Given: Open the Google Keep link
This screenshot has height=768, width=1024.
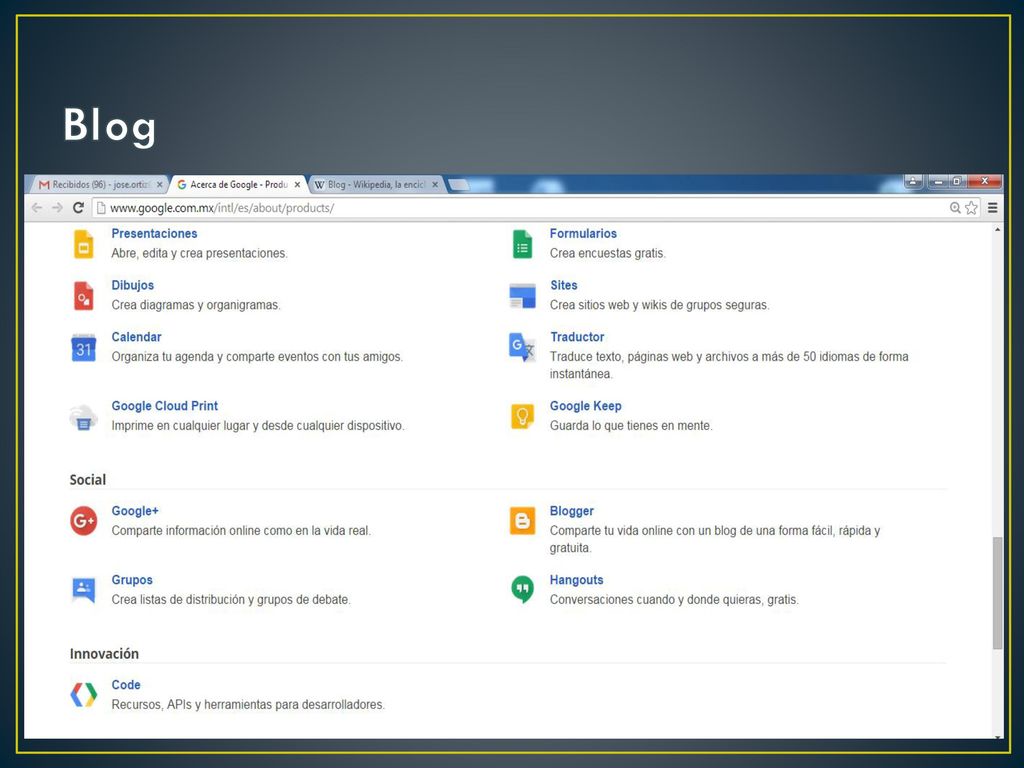Looking at the screenshot, I should coord(586,406).
